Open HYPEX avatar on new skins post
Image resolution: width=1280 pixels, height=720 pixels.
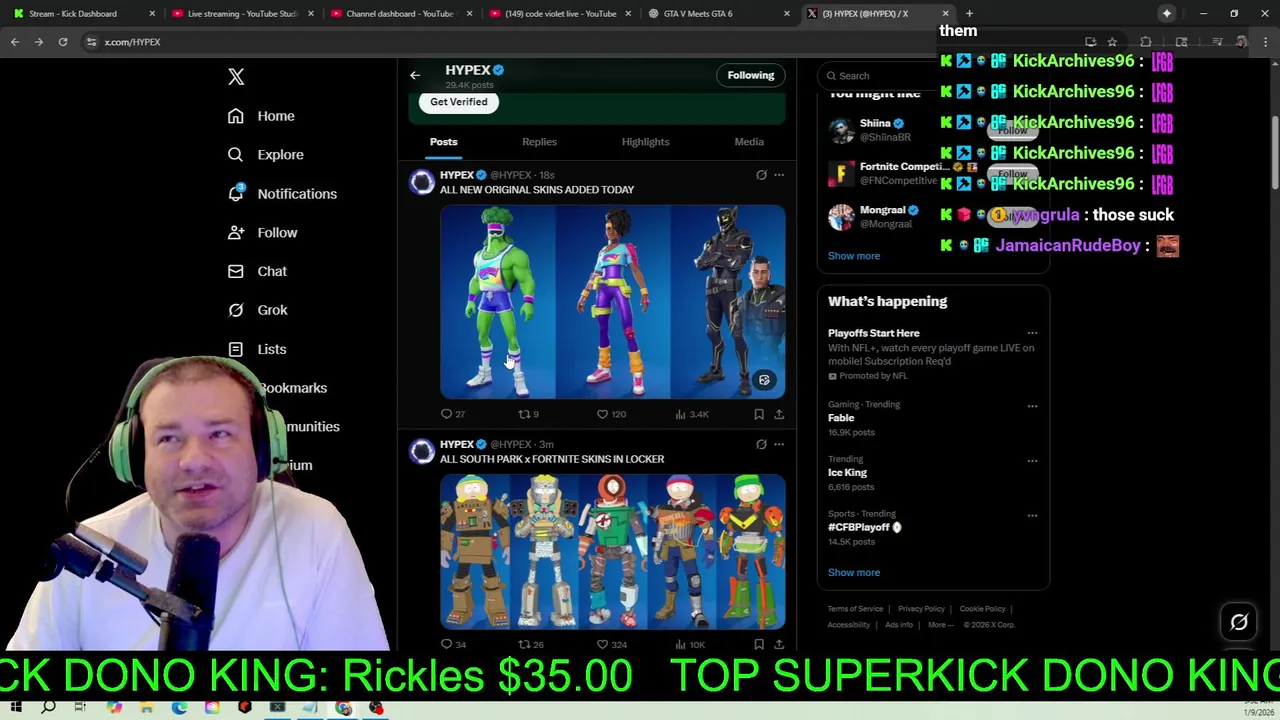click(422, 182)
